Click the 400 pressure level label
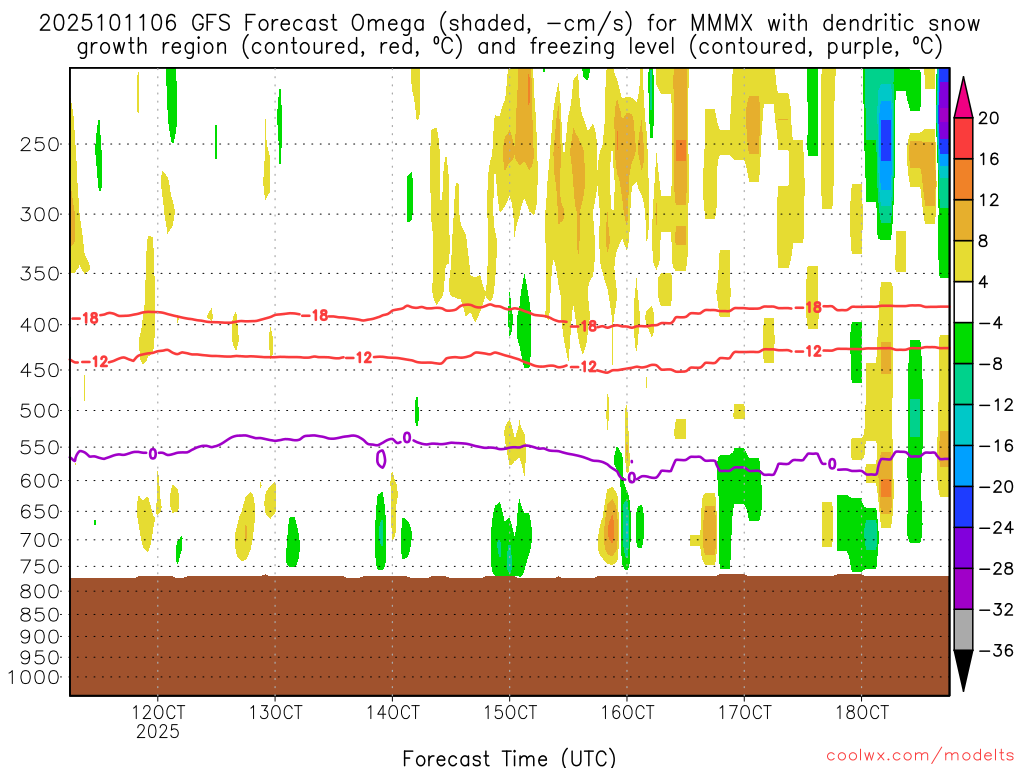The height and width of the screenshot is (768, 1024). [40, 325]
